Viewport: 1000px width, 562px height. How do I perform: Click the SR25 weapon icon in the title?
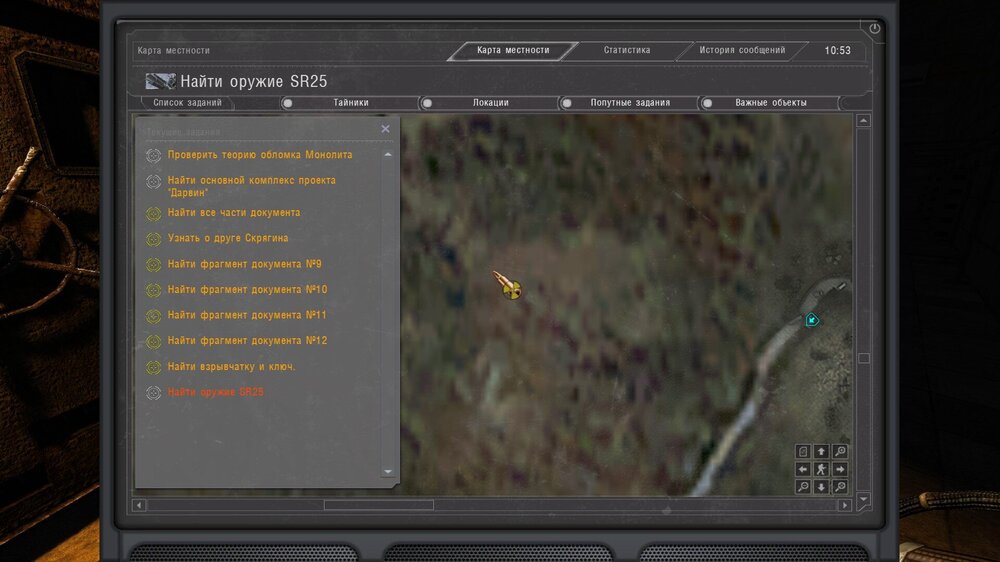coord(160,81)
